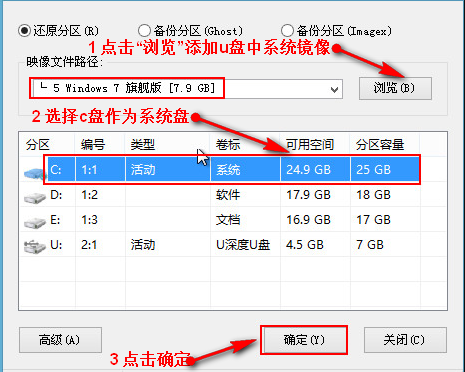465x372 pixels.
Task: Select partition number 1:2 cell
Action: [x=90, y=195]
